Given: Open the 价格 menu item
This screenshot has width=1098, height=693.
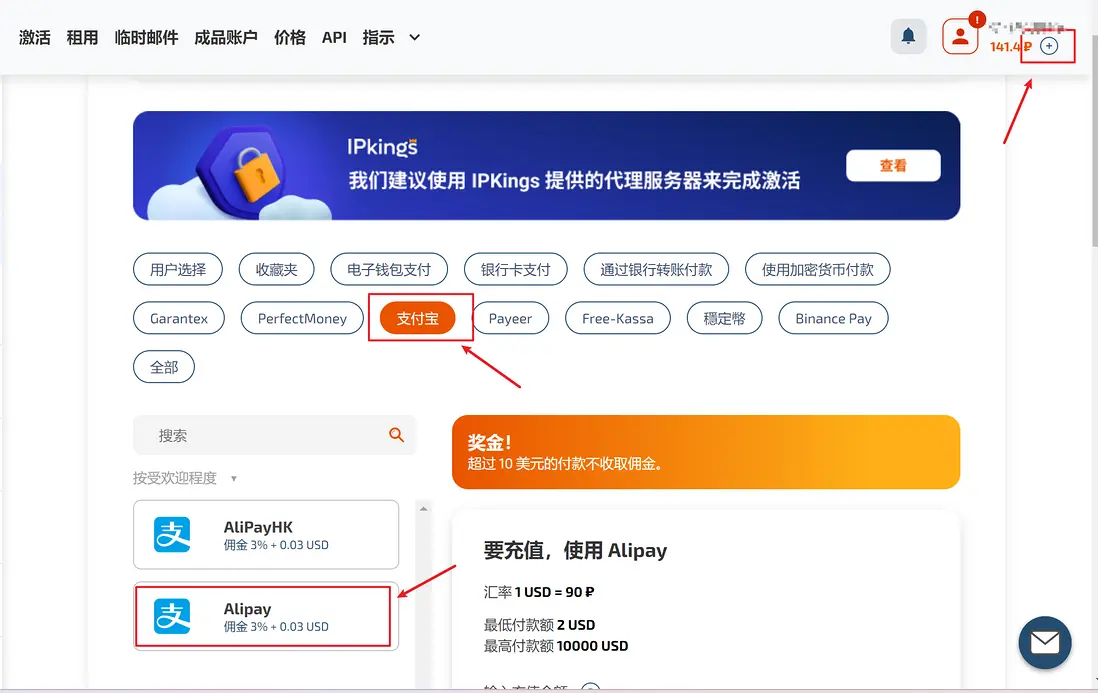Looking at the screenshot, I should 290,38.
